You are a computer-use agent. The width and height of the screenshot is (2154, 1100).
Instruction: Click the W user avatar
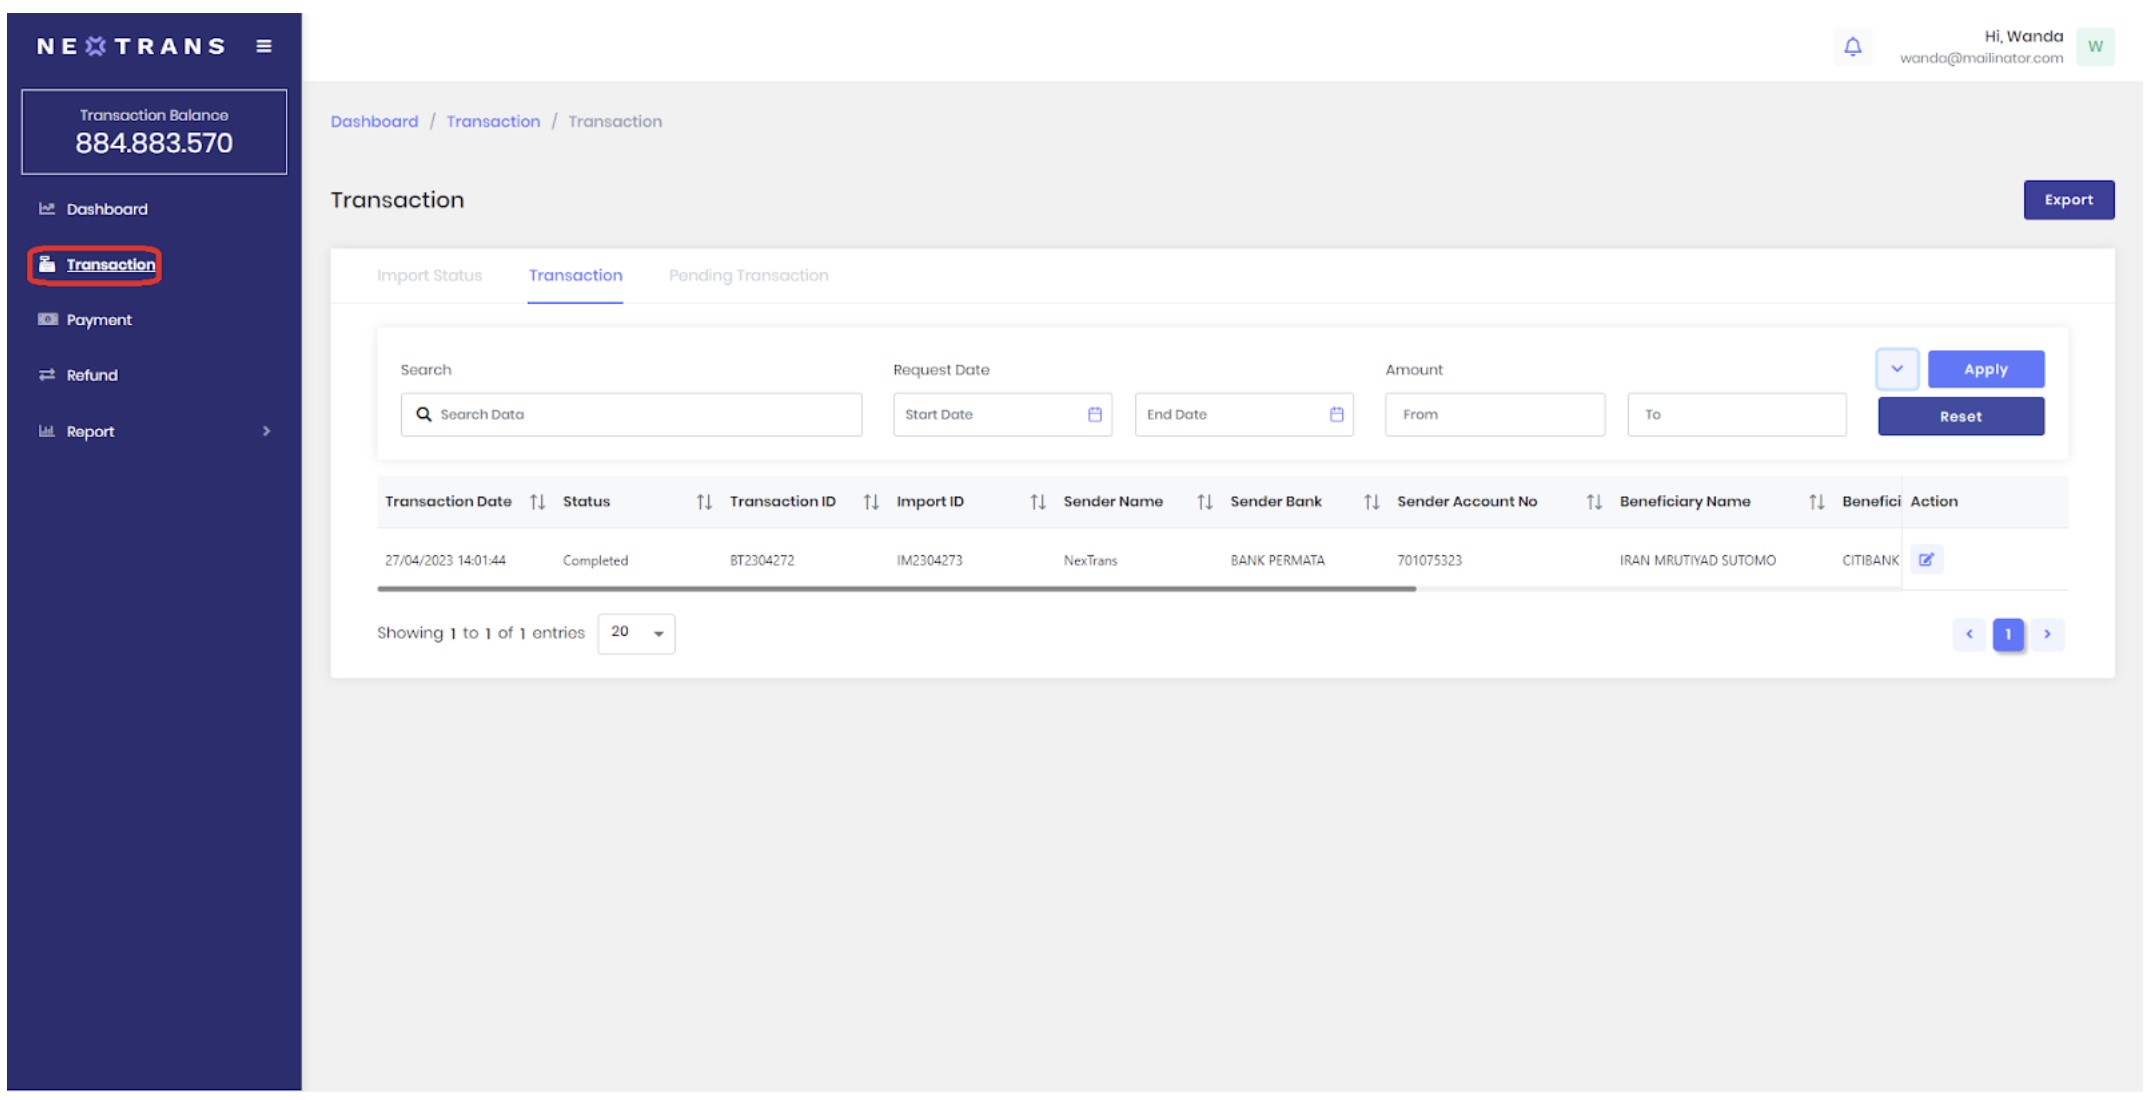2095,46
